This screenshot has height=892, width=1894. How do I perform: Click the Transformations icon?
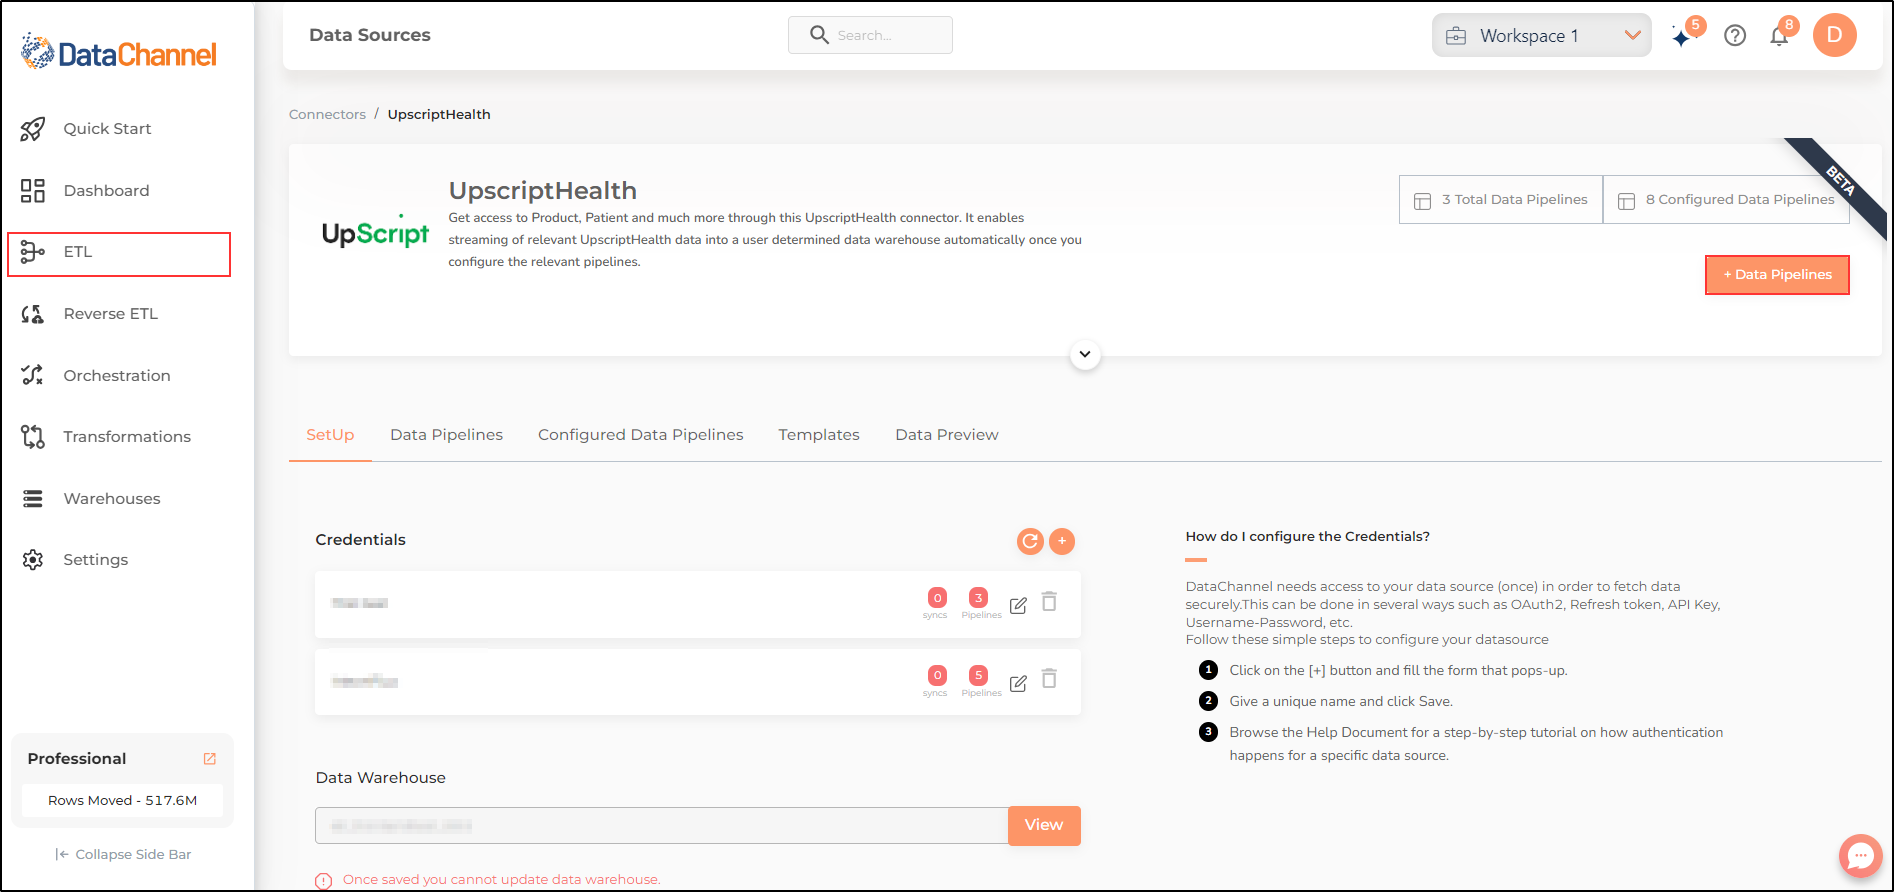pyautogui.click(x=33, y=437)
